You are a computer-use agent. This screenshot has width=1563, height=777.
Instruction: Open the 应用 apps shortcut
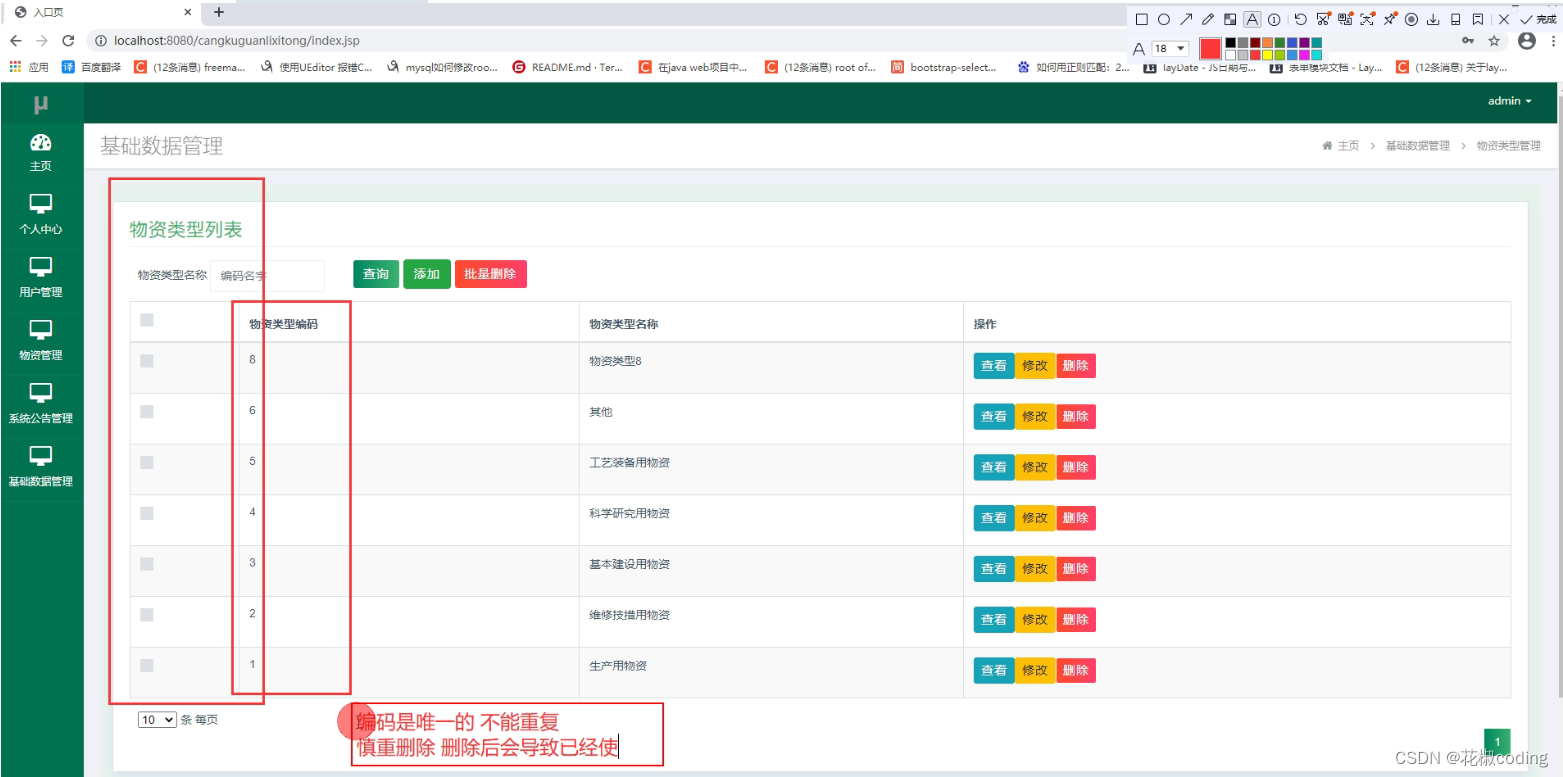29,67
